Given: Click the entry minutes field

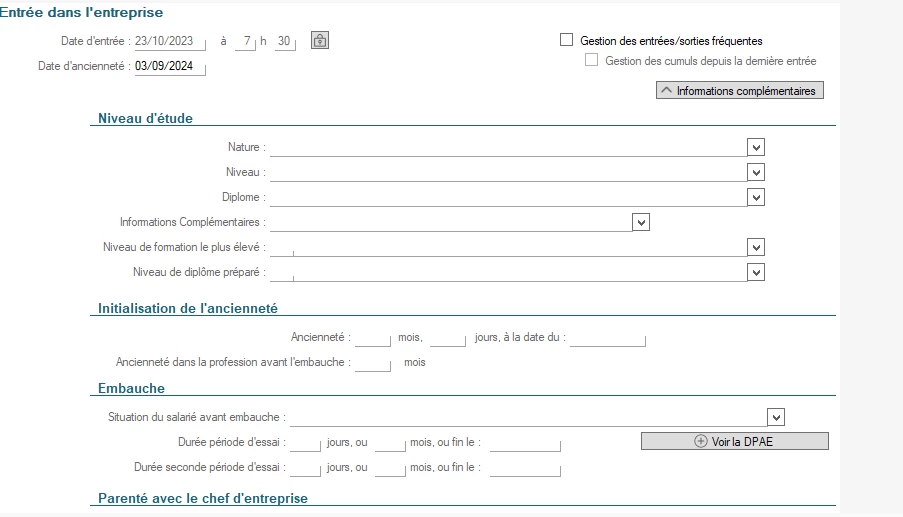Looking at the screenshot, I should pyautogui.click(x=285, y=41).
